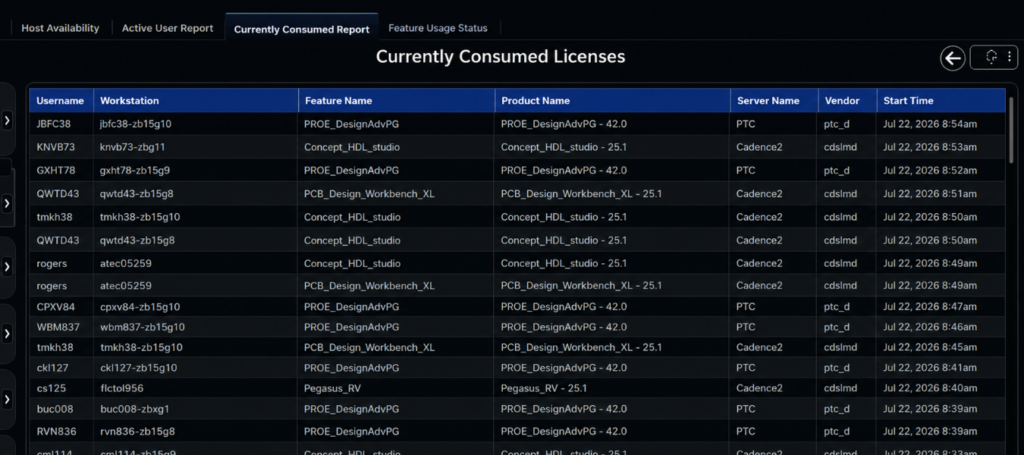Click start time Jul 22, 2026 8:53am
The image size is (1024, 455).
click(x=930, y=147)
